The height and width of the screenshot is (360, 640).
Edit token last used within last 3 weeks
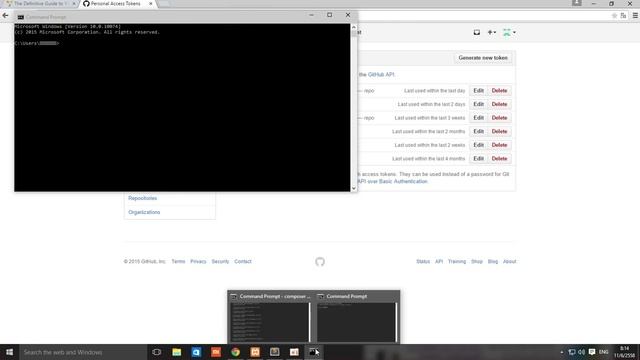pos(478,118)
